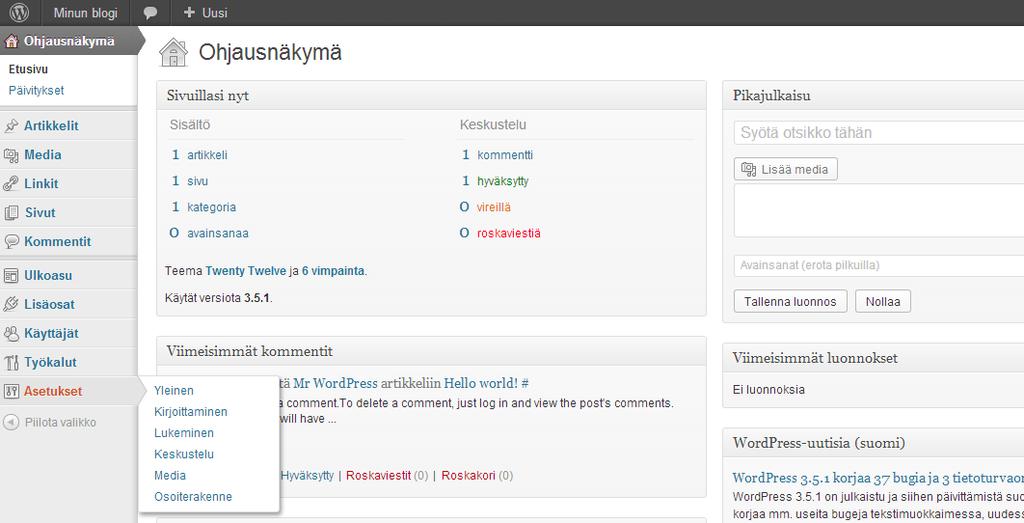Click the Lisää media button
Viewport: 1024px width, 523px height.
pos(786,169)
